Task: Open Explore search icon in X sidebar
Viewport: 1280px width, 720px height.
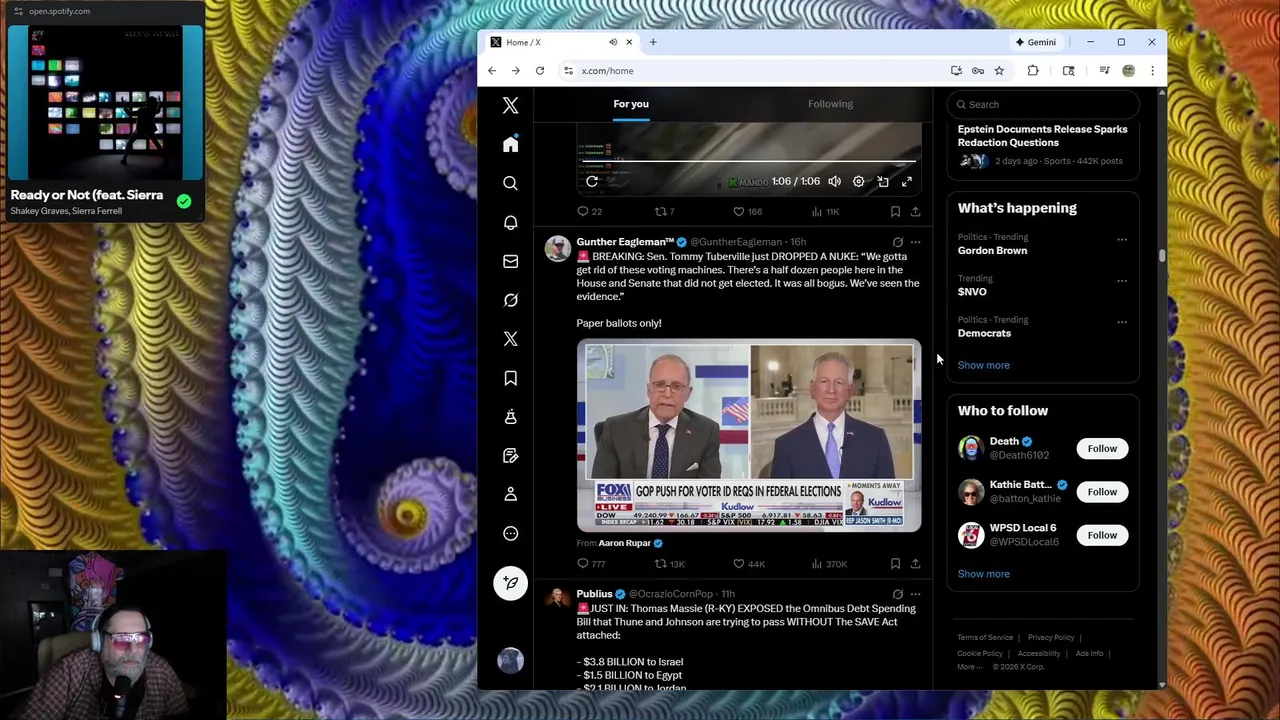Action: (510, 183)
